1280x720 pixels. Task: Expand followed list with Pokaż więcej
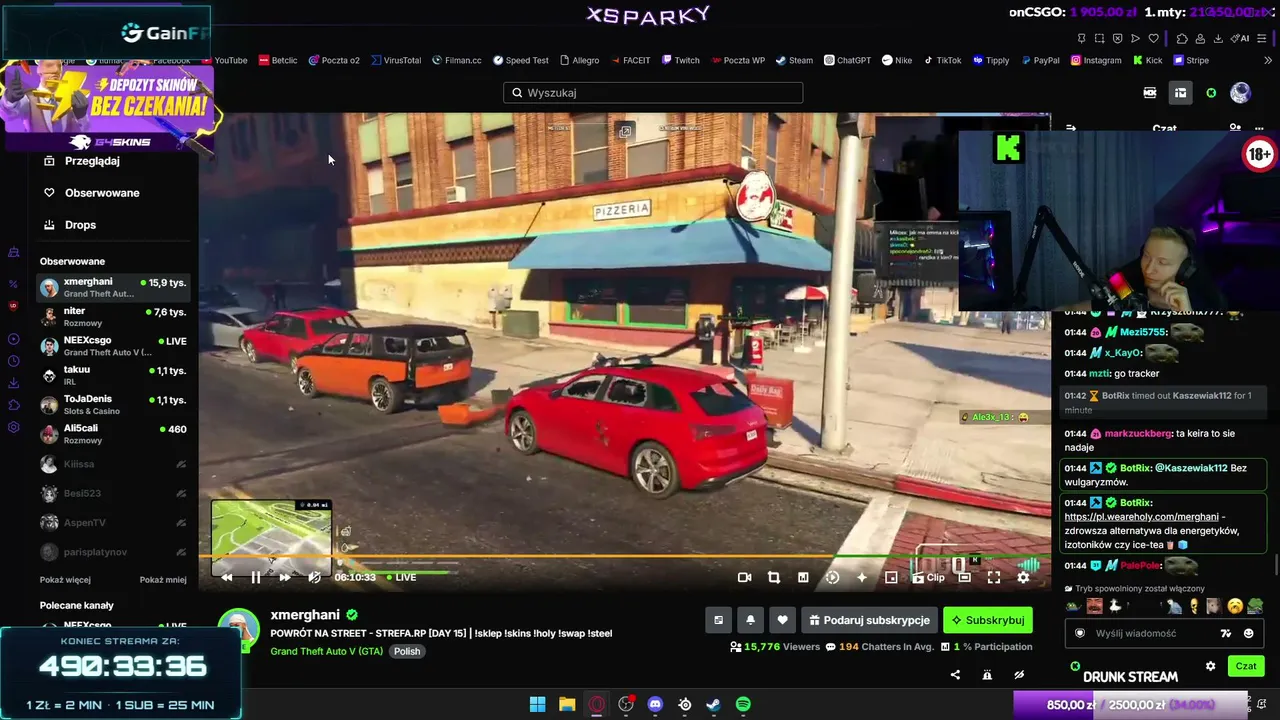coord(65,580)
